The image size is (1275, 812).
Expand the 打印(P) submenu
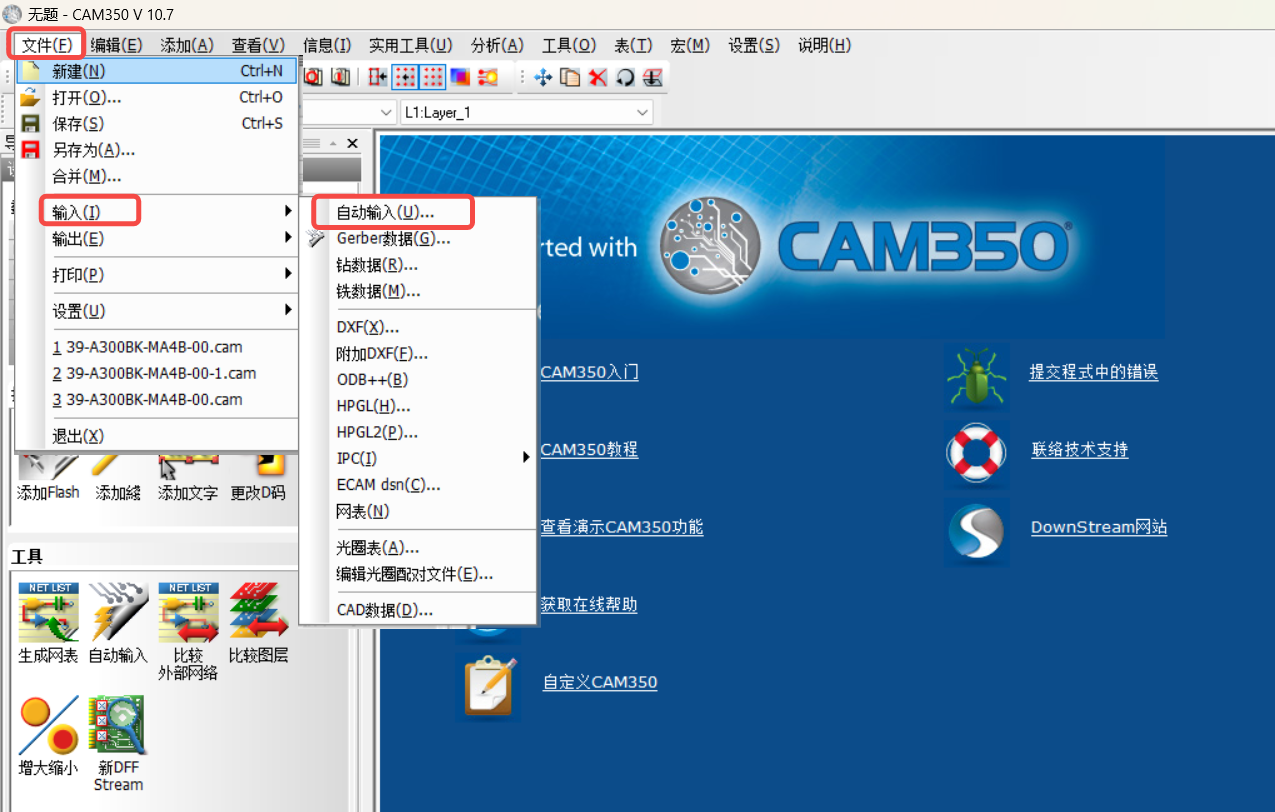click(157, 274)
